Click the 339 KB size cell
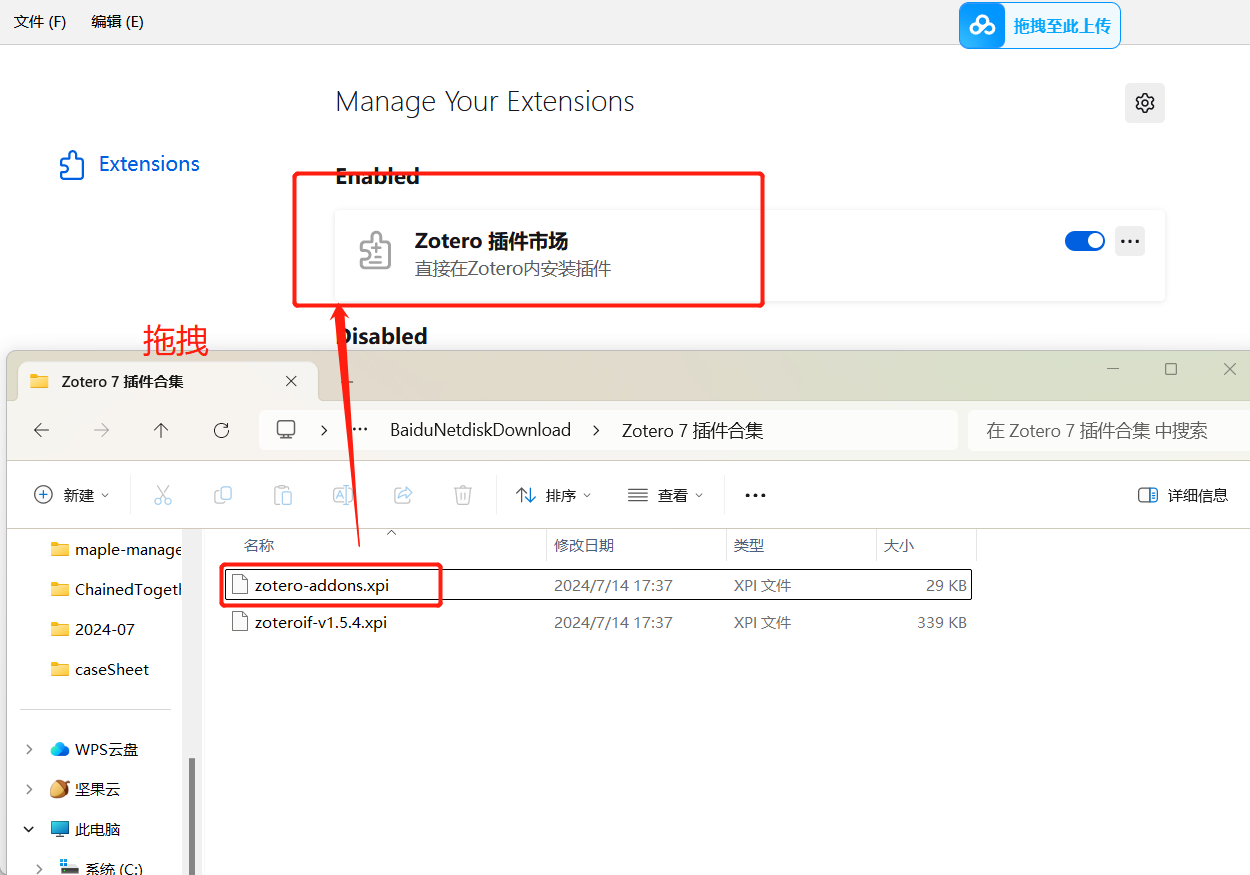 (941, 622)
